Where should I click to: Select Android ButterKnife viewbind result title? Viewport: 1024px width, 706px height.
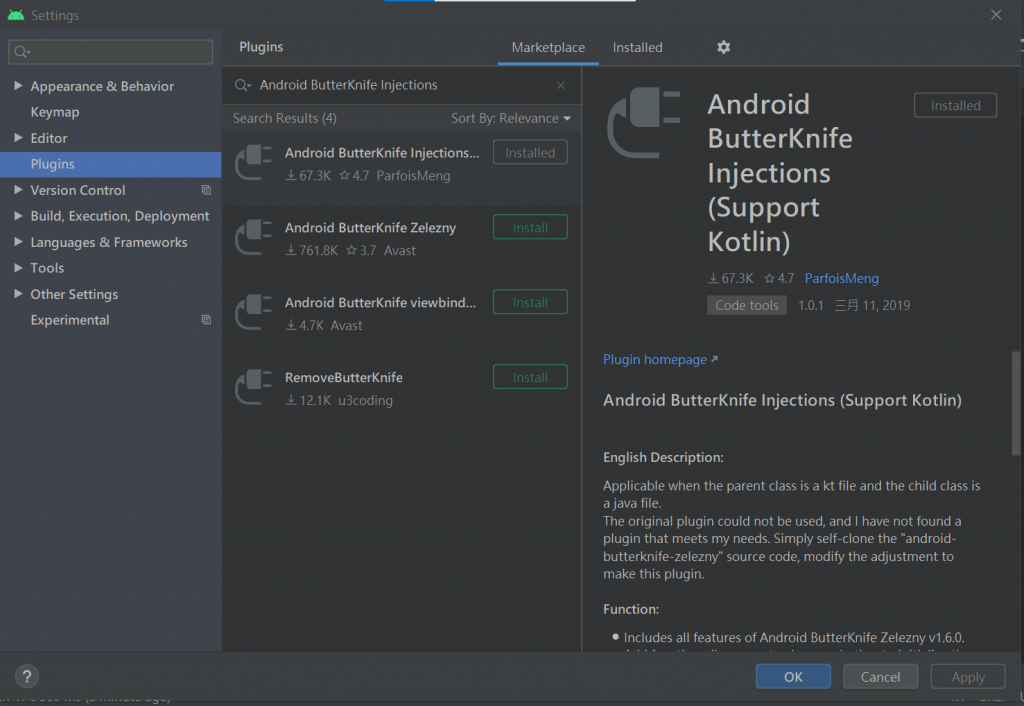(x=380, y=302)
